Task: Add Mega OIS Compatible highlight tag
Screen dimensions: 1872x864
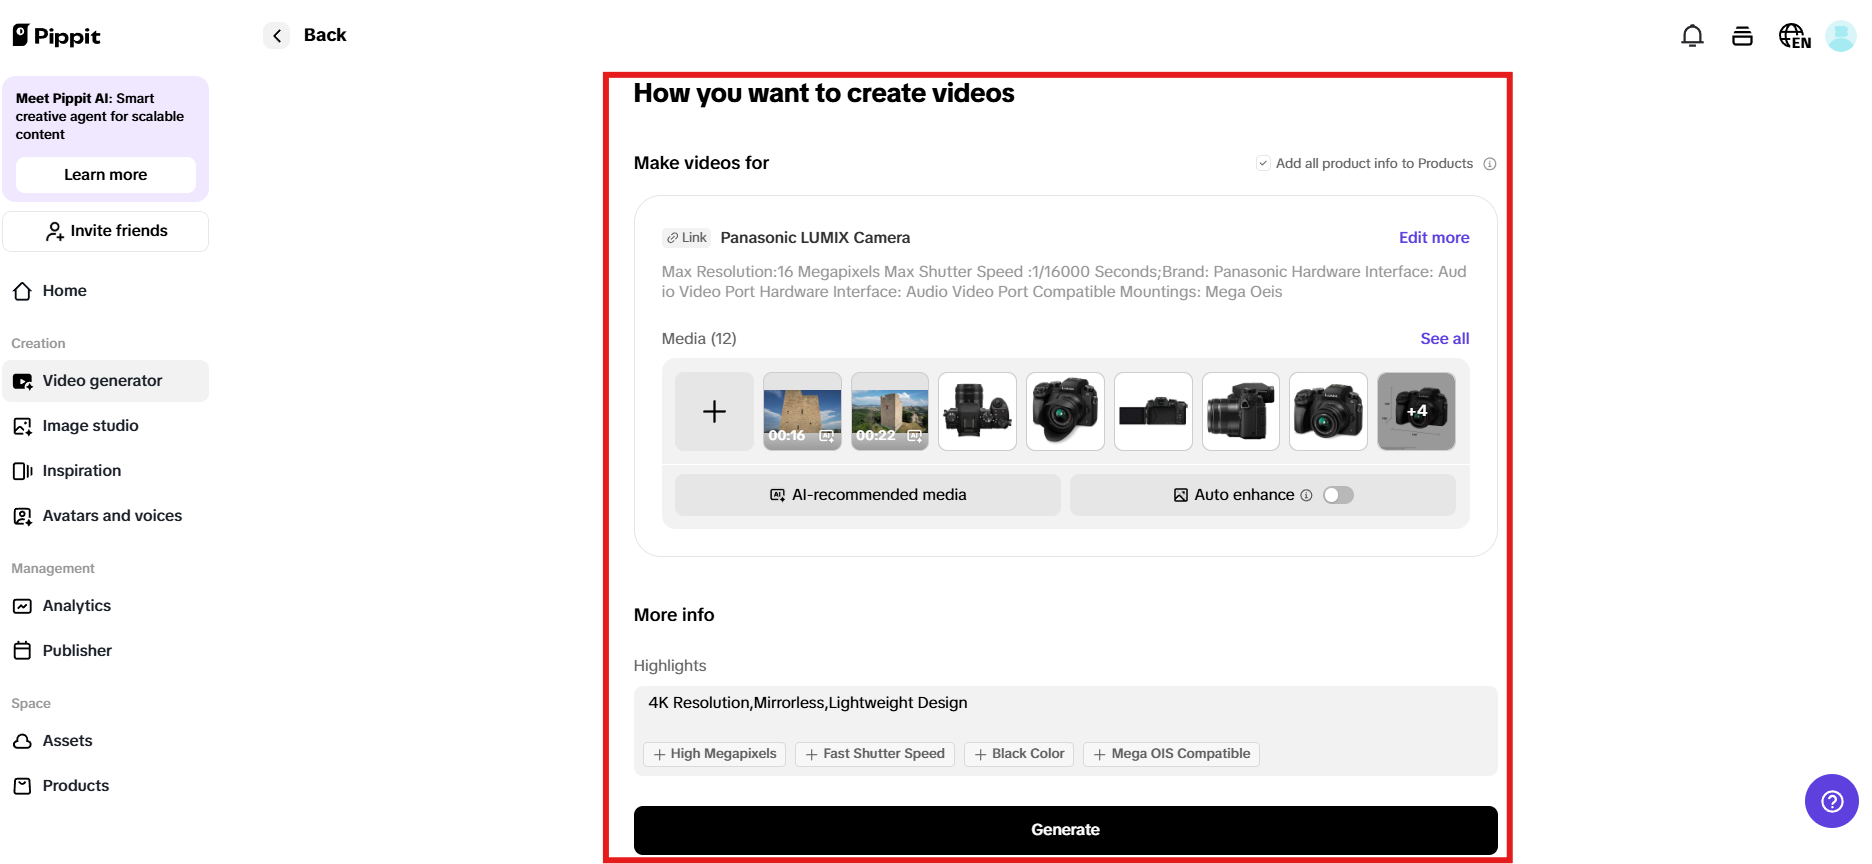Action: pos(1171,754)
